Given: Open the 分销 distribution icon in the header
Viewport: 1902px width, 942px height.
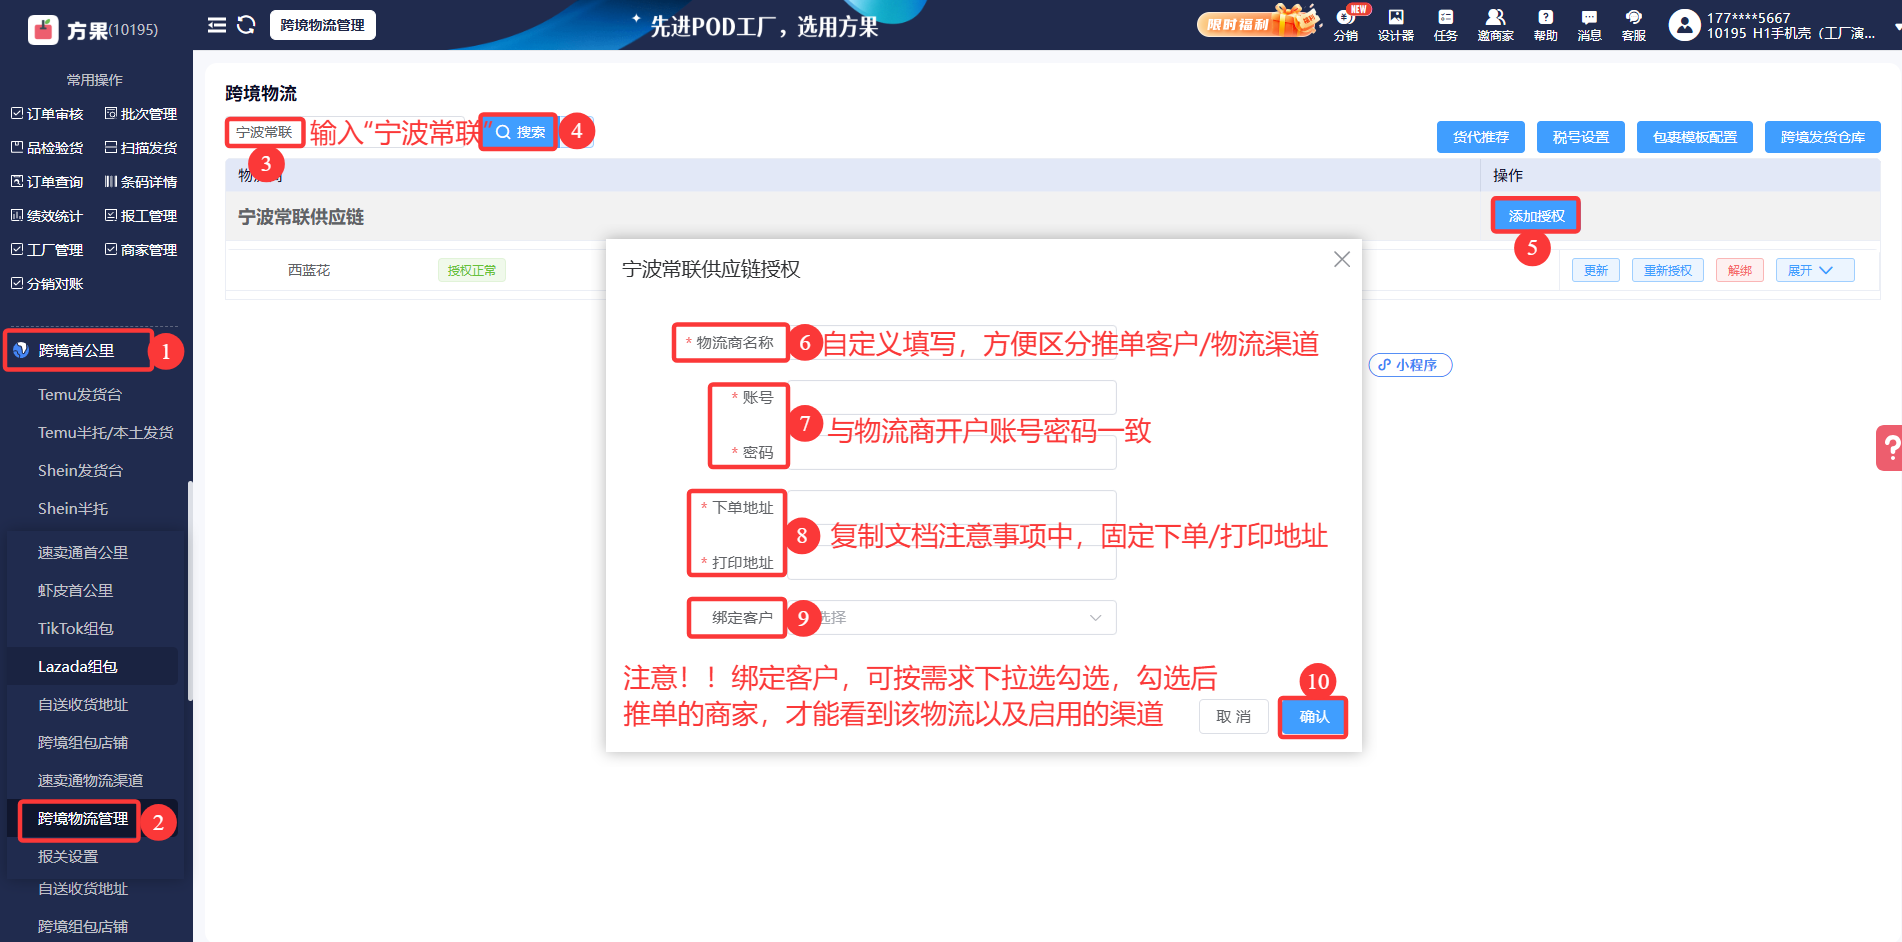Looking at the screenshot, I should pyautogui.click(x=1346, y=25).
